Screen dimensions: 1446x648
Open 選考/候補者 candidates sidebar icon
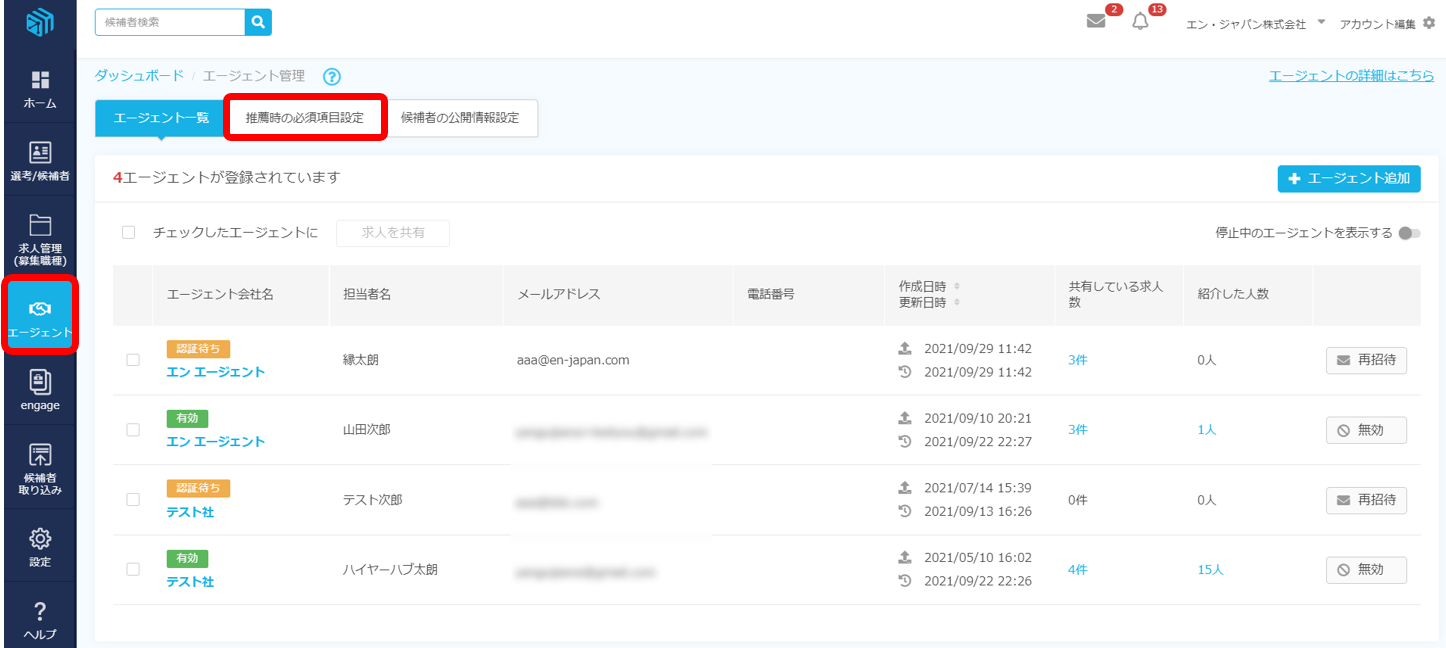pos(40,153)
